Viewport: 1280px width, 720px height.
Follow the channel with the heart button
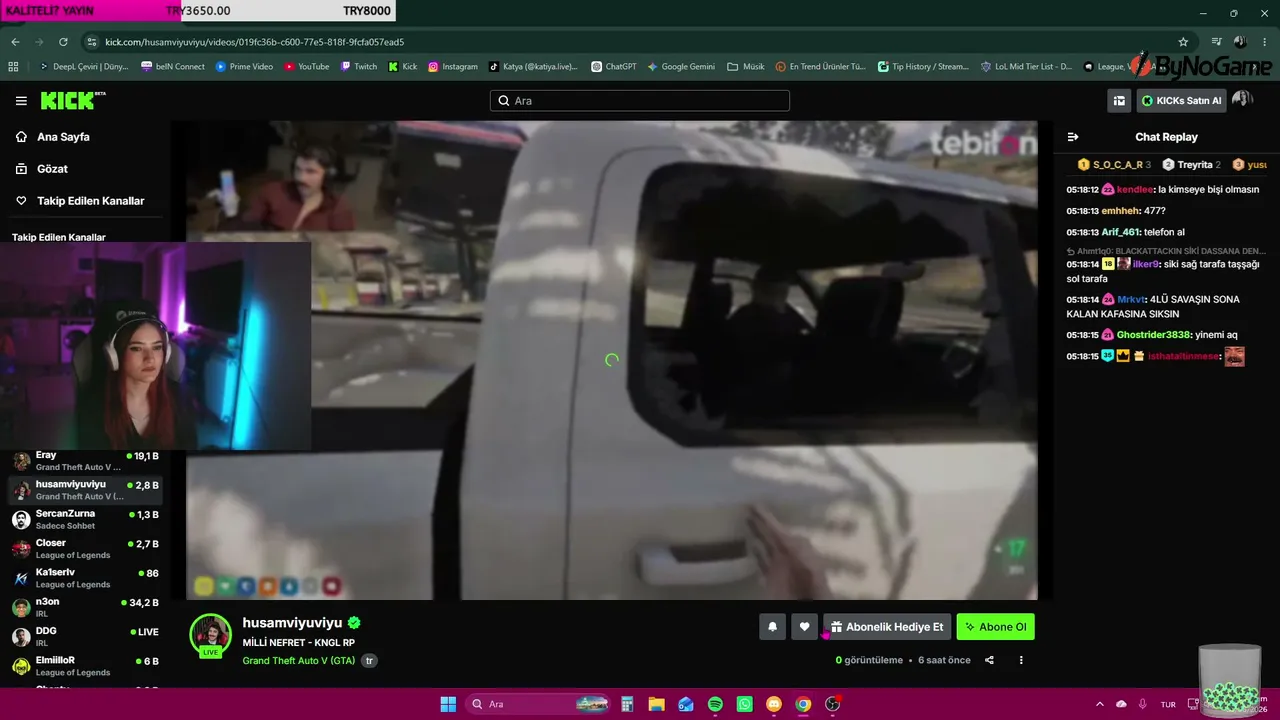pos(804,627)
